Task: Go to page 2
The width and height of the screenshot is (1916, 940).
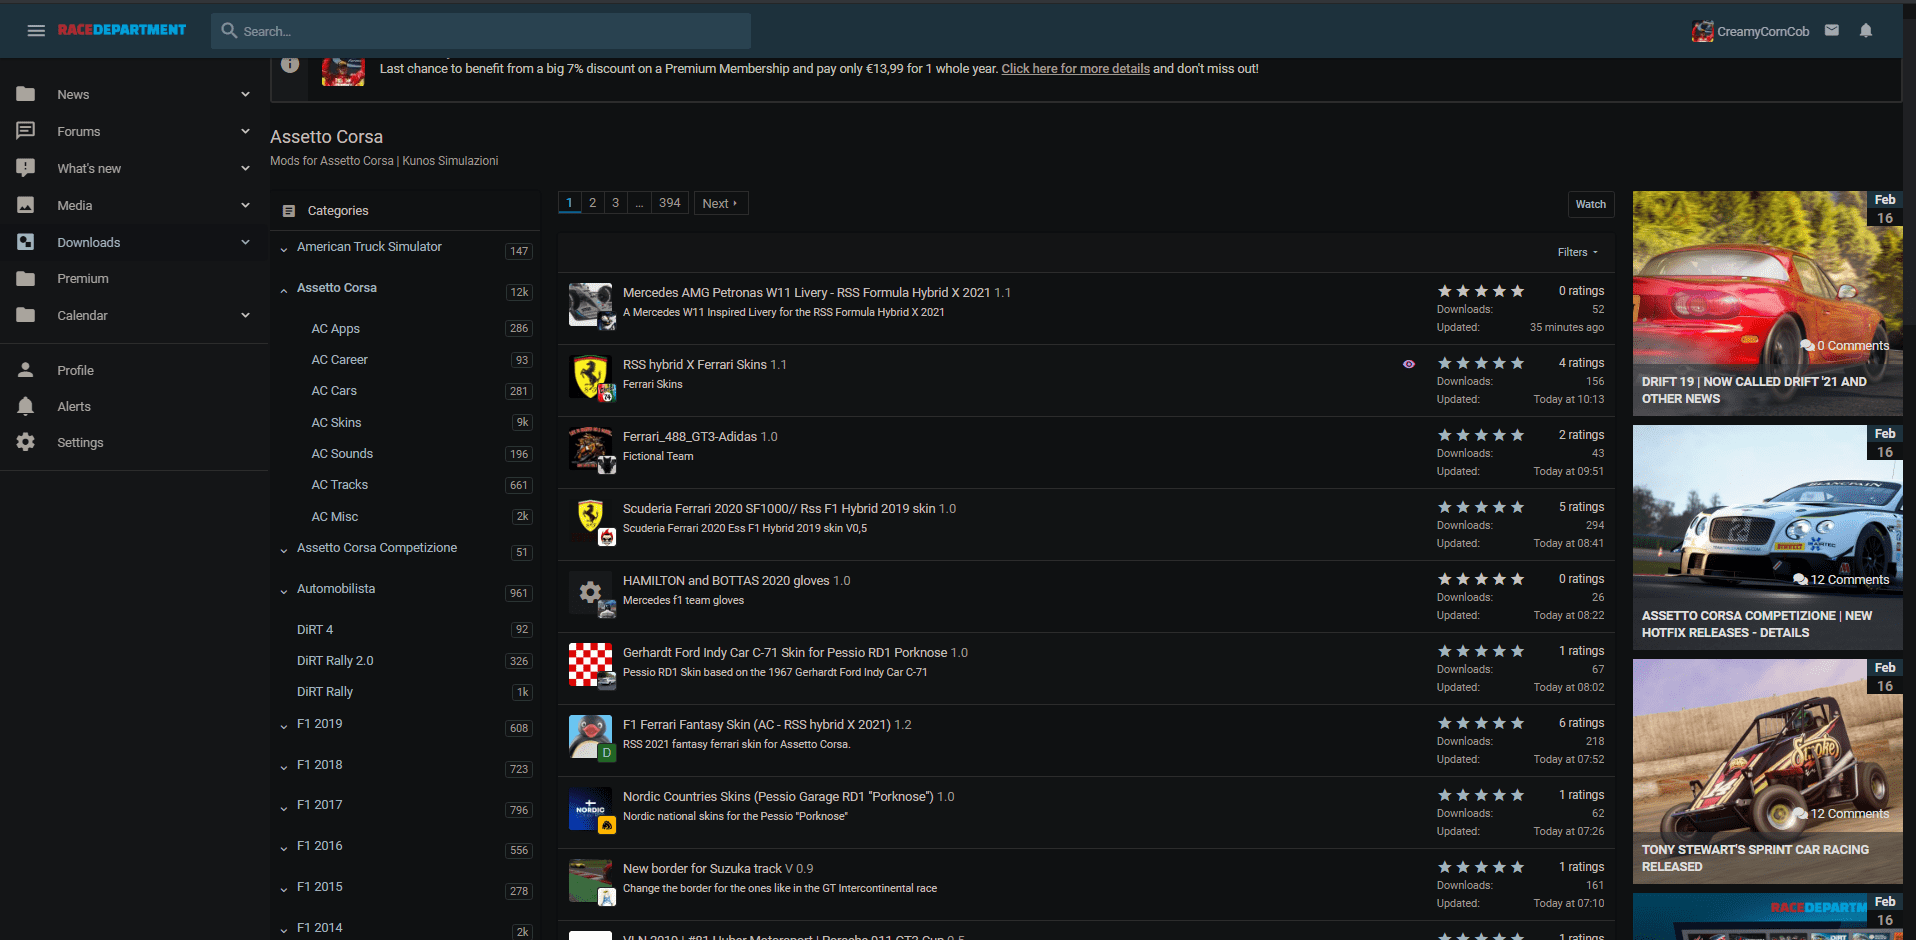Action: [x=592, y=203]
